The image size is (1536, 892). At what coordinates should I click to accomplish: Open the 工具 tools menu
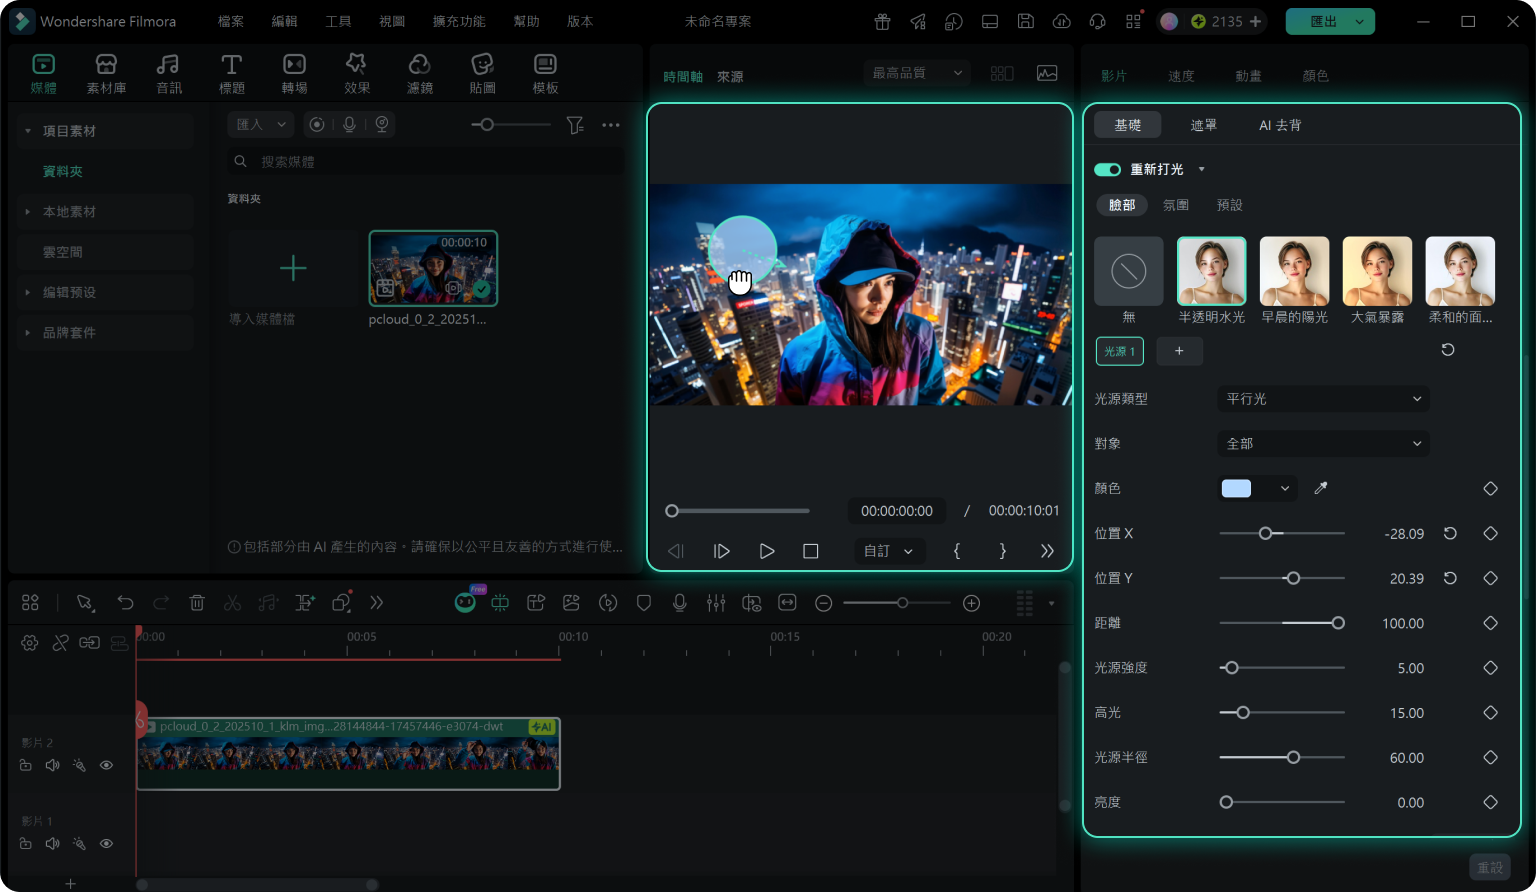(x=338, y=21)
